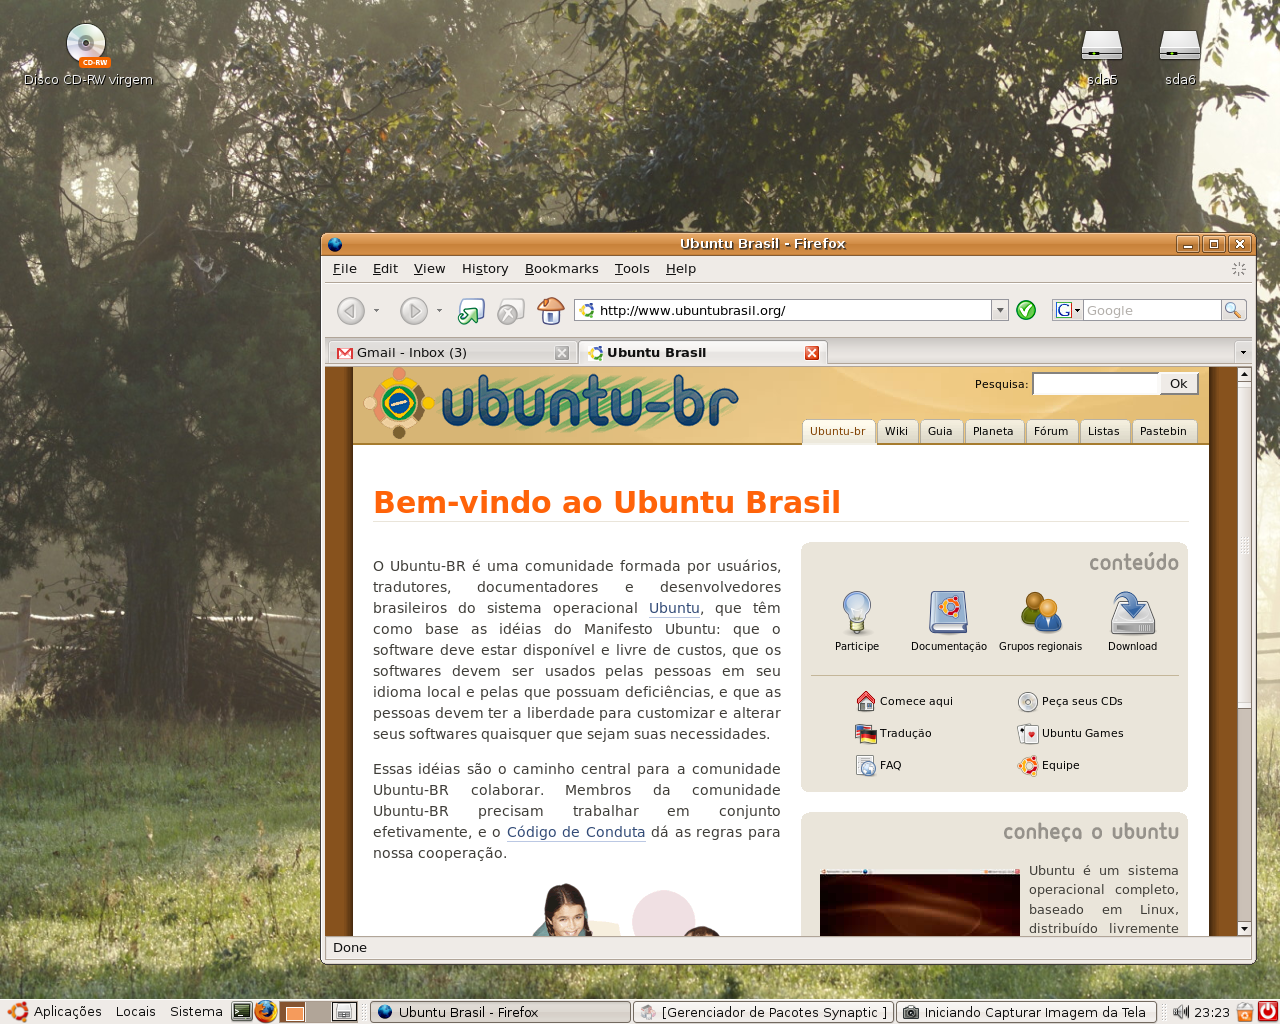
Task: Toggle show desktop button in panel
Action: 344,1012
